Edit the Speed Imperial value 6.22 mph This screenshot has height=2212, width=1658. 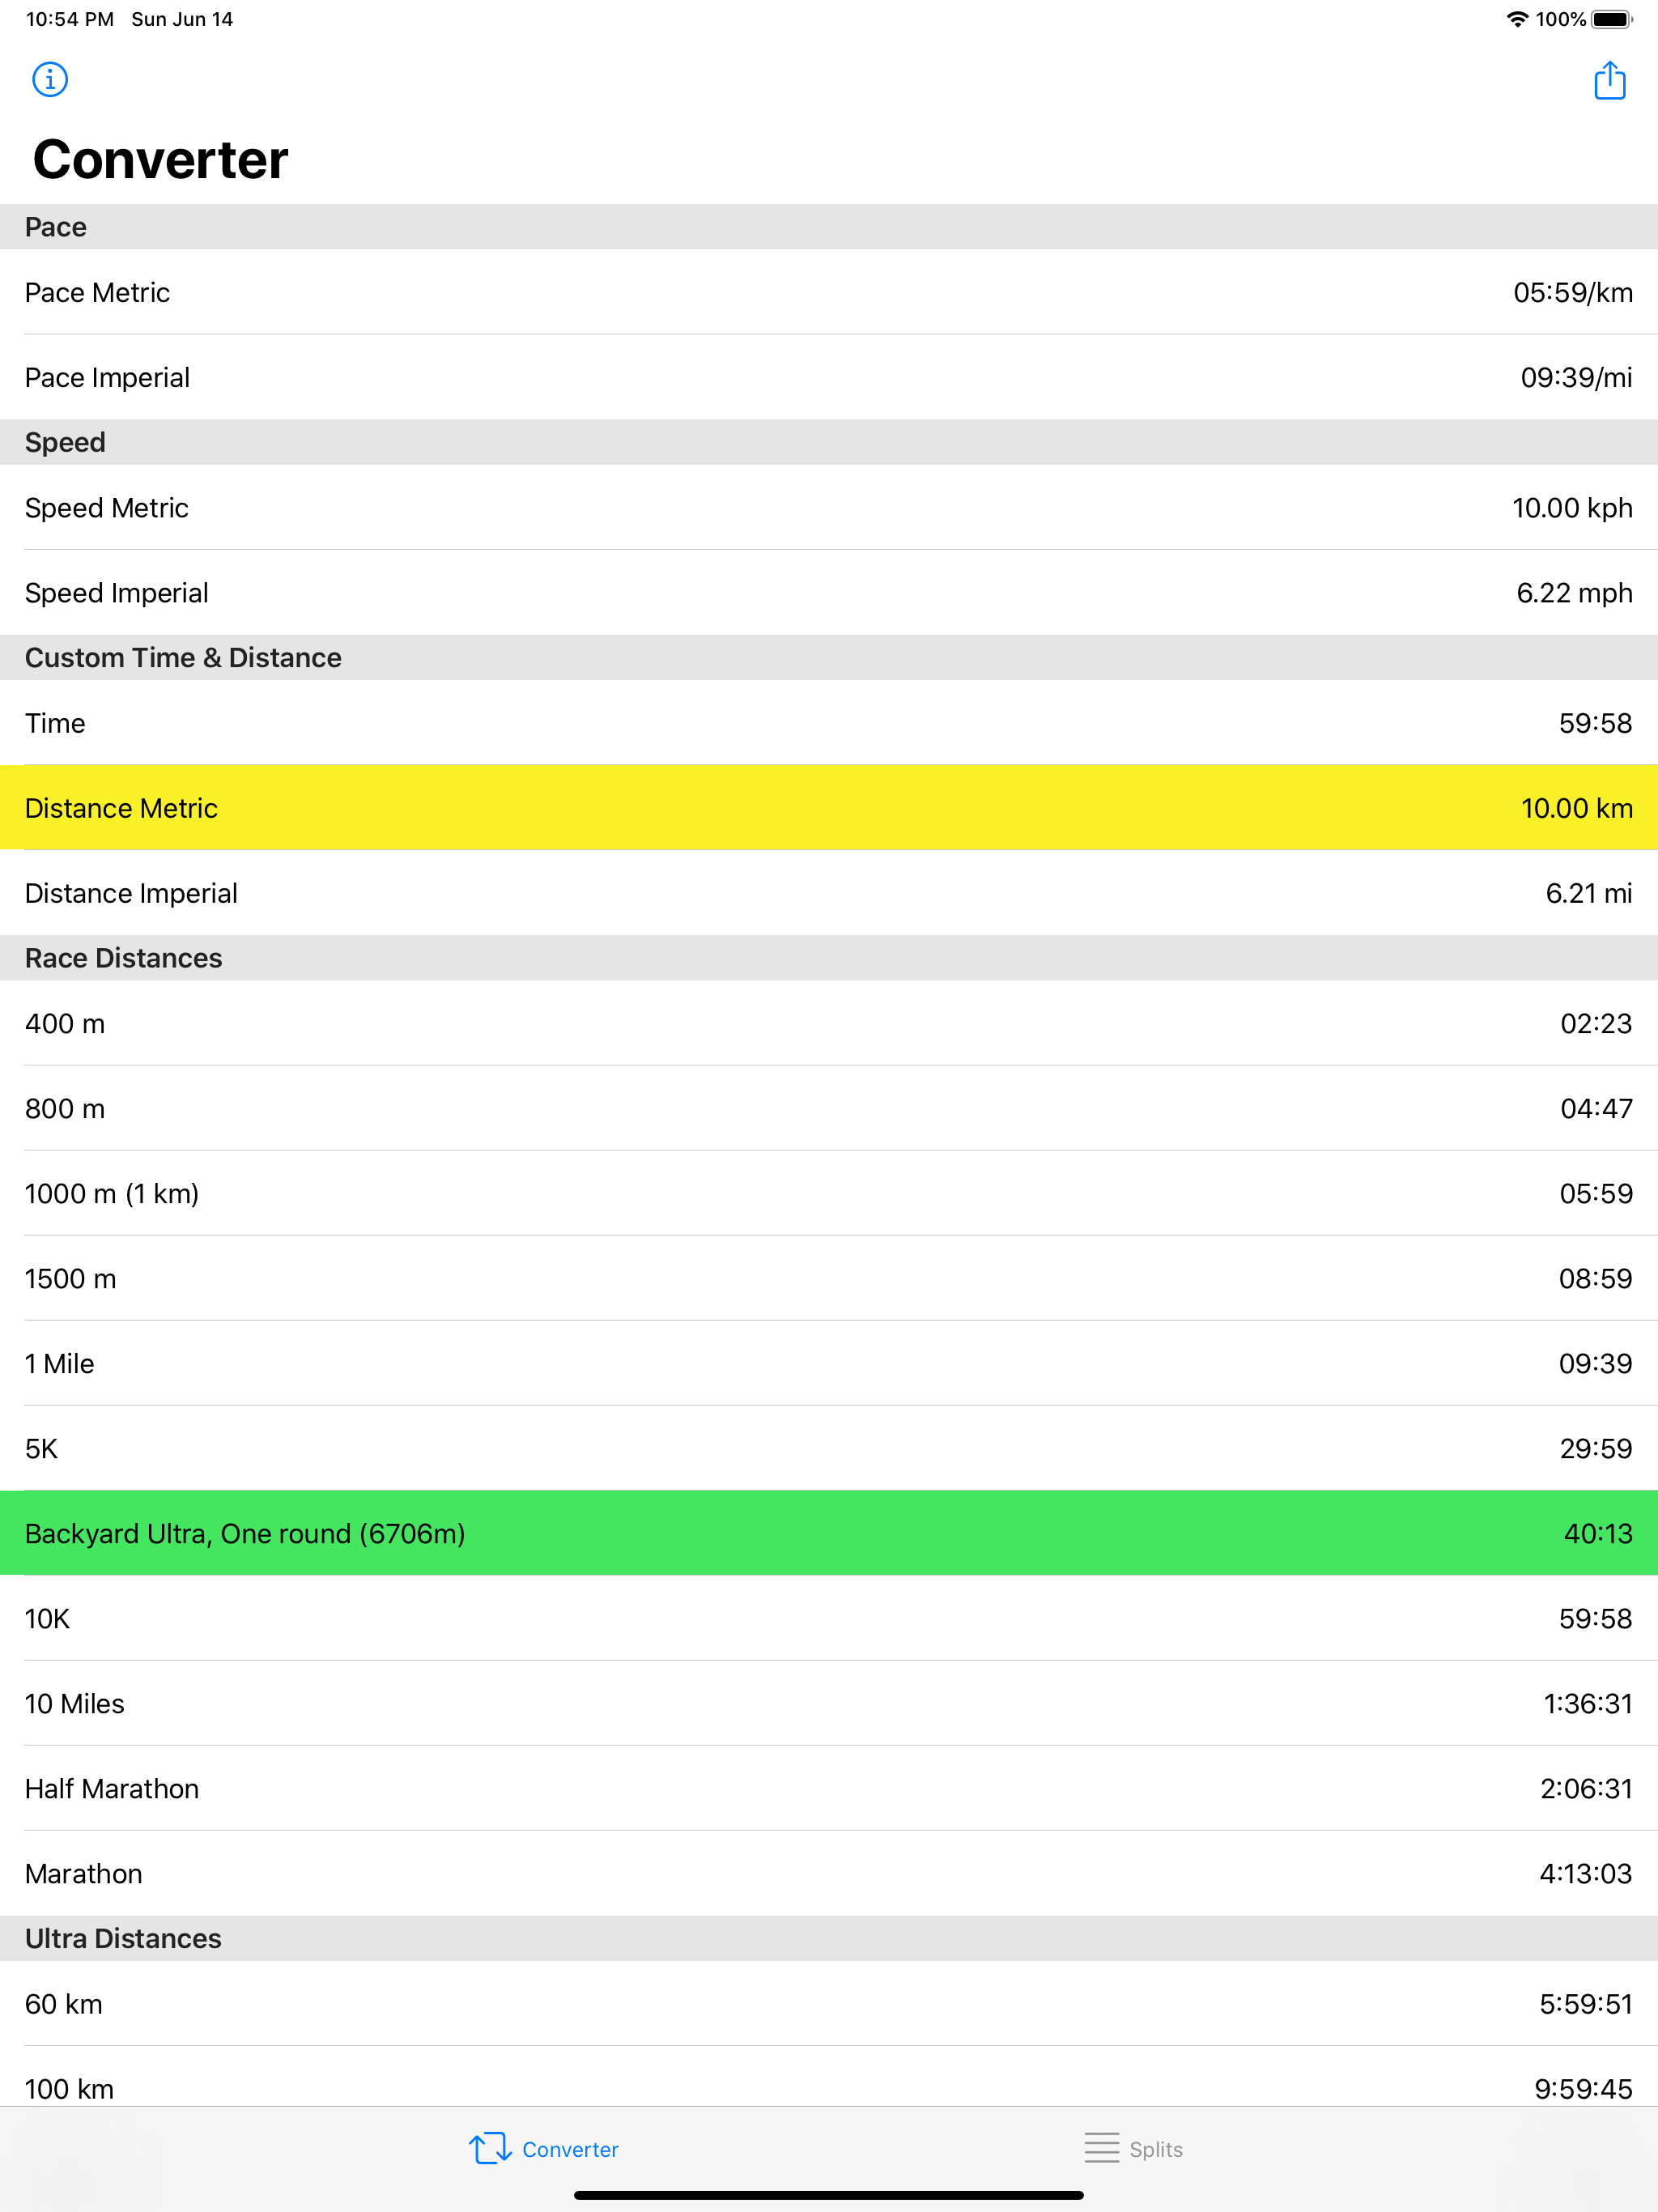point(1574,593)
